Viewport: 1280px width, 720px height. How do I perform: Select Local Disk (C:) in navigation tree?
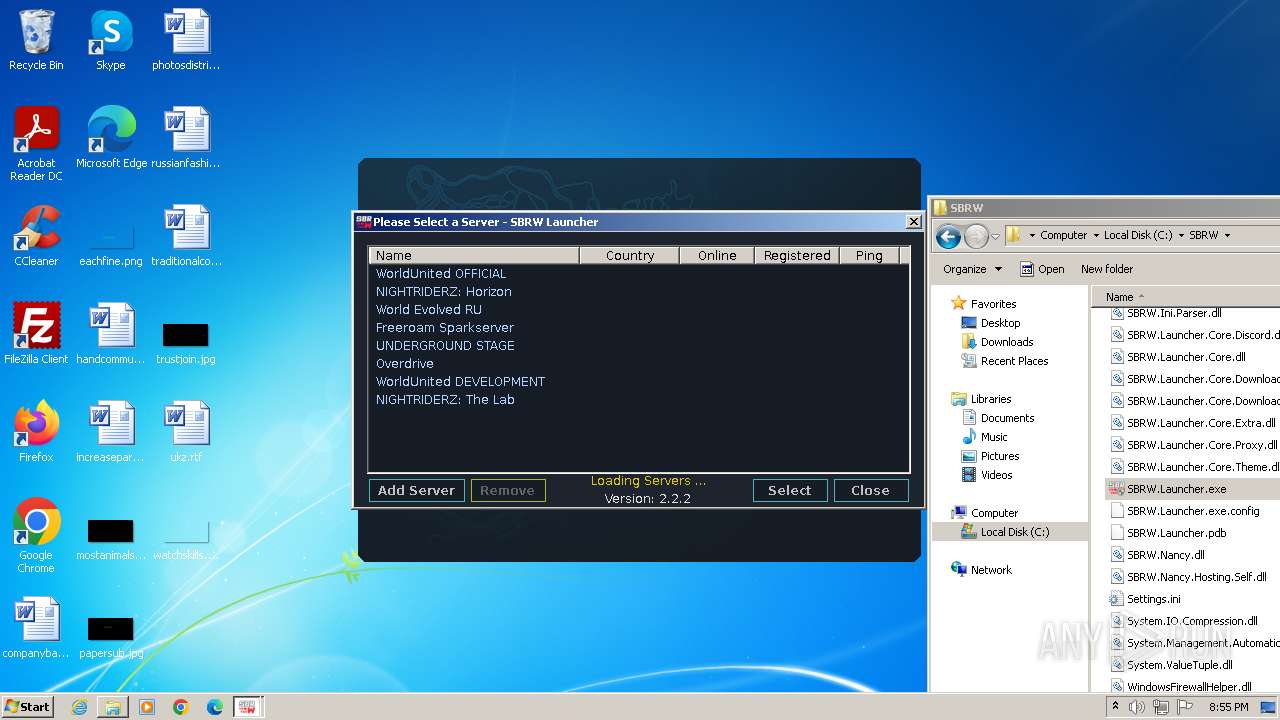tap(1004, 532)
